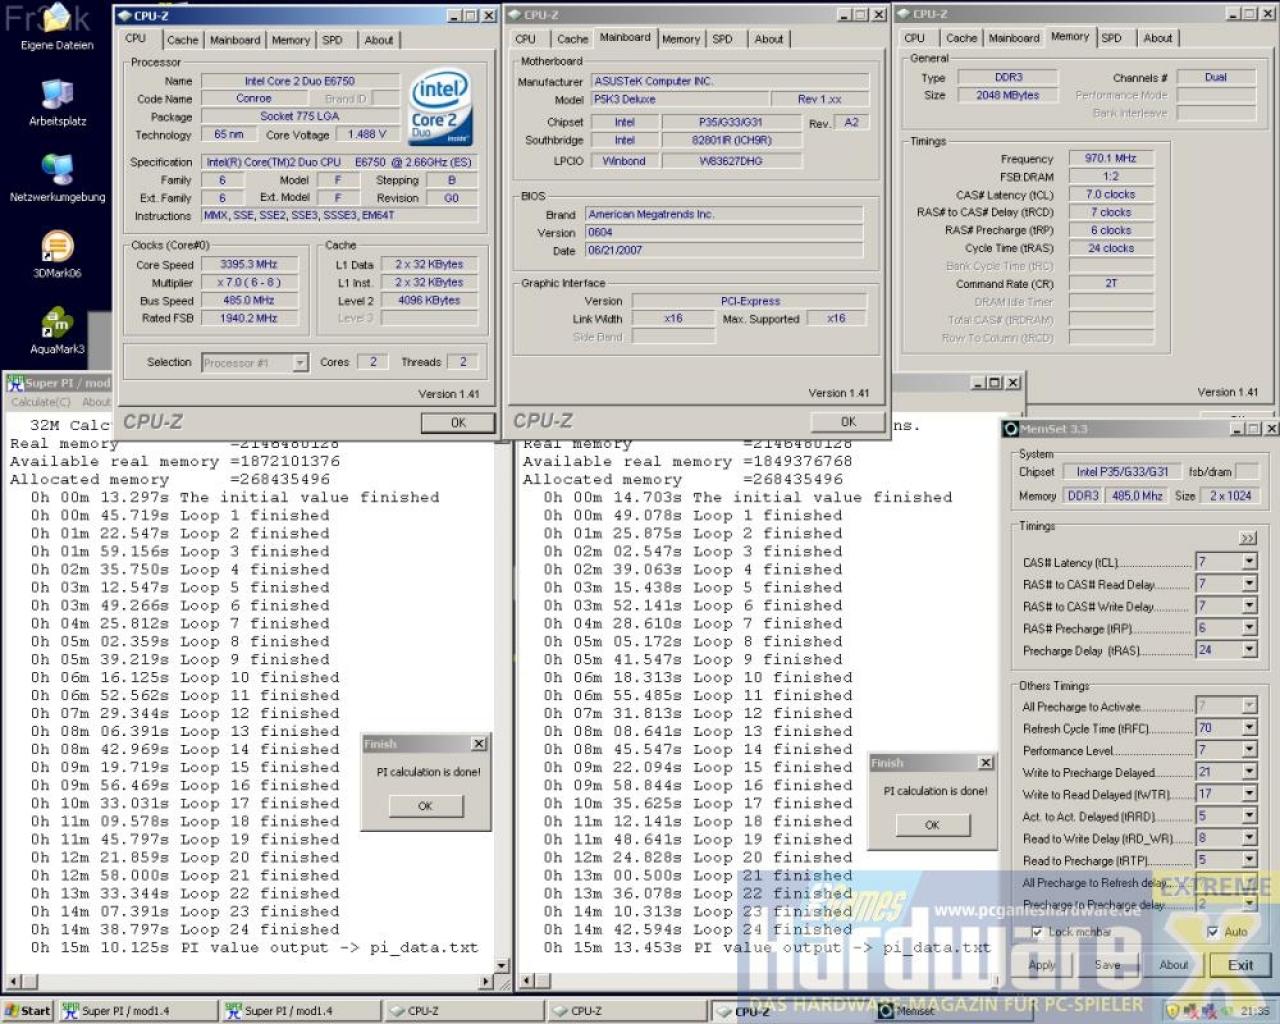Open the Calculate(C) menu in Super PI
Viewport: 1280px width, 1024px height.
[x=41, y=402]
